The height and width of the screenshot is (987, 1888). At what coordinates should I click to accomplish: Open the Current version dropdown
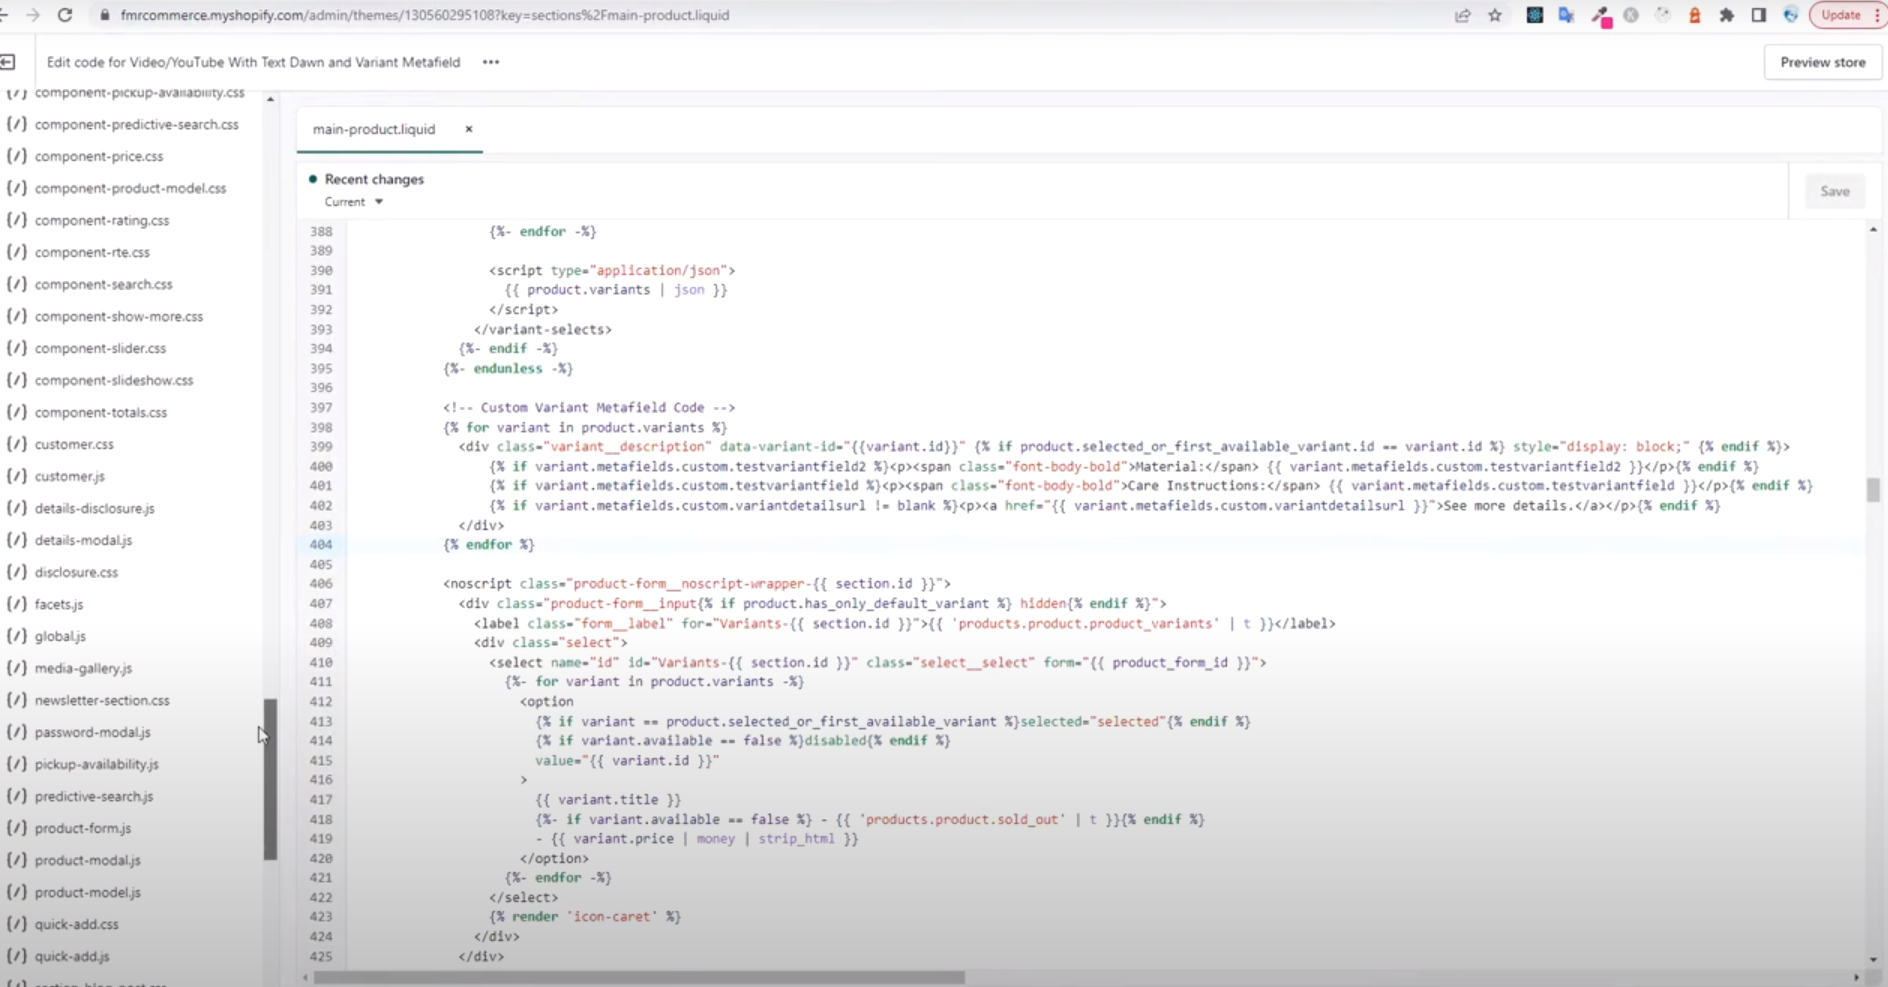[x=354, y=202]
